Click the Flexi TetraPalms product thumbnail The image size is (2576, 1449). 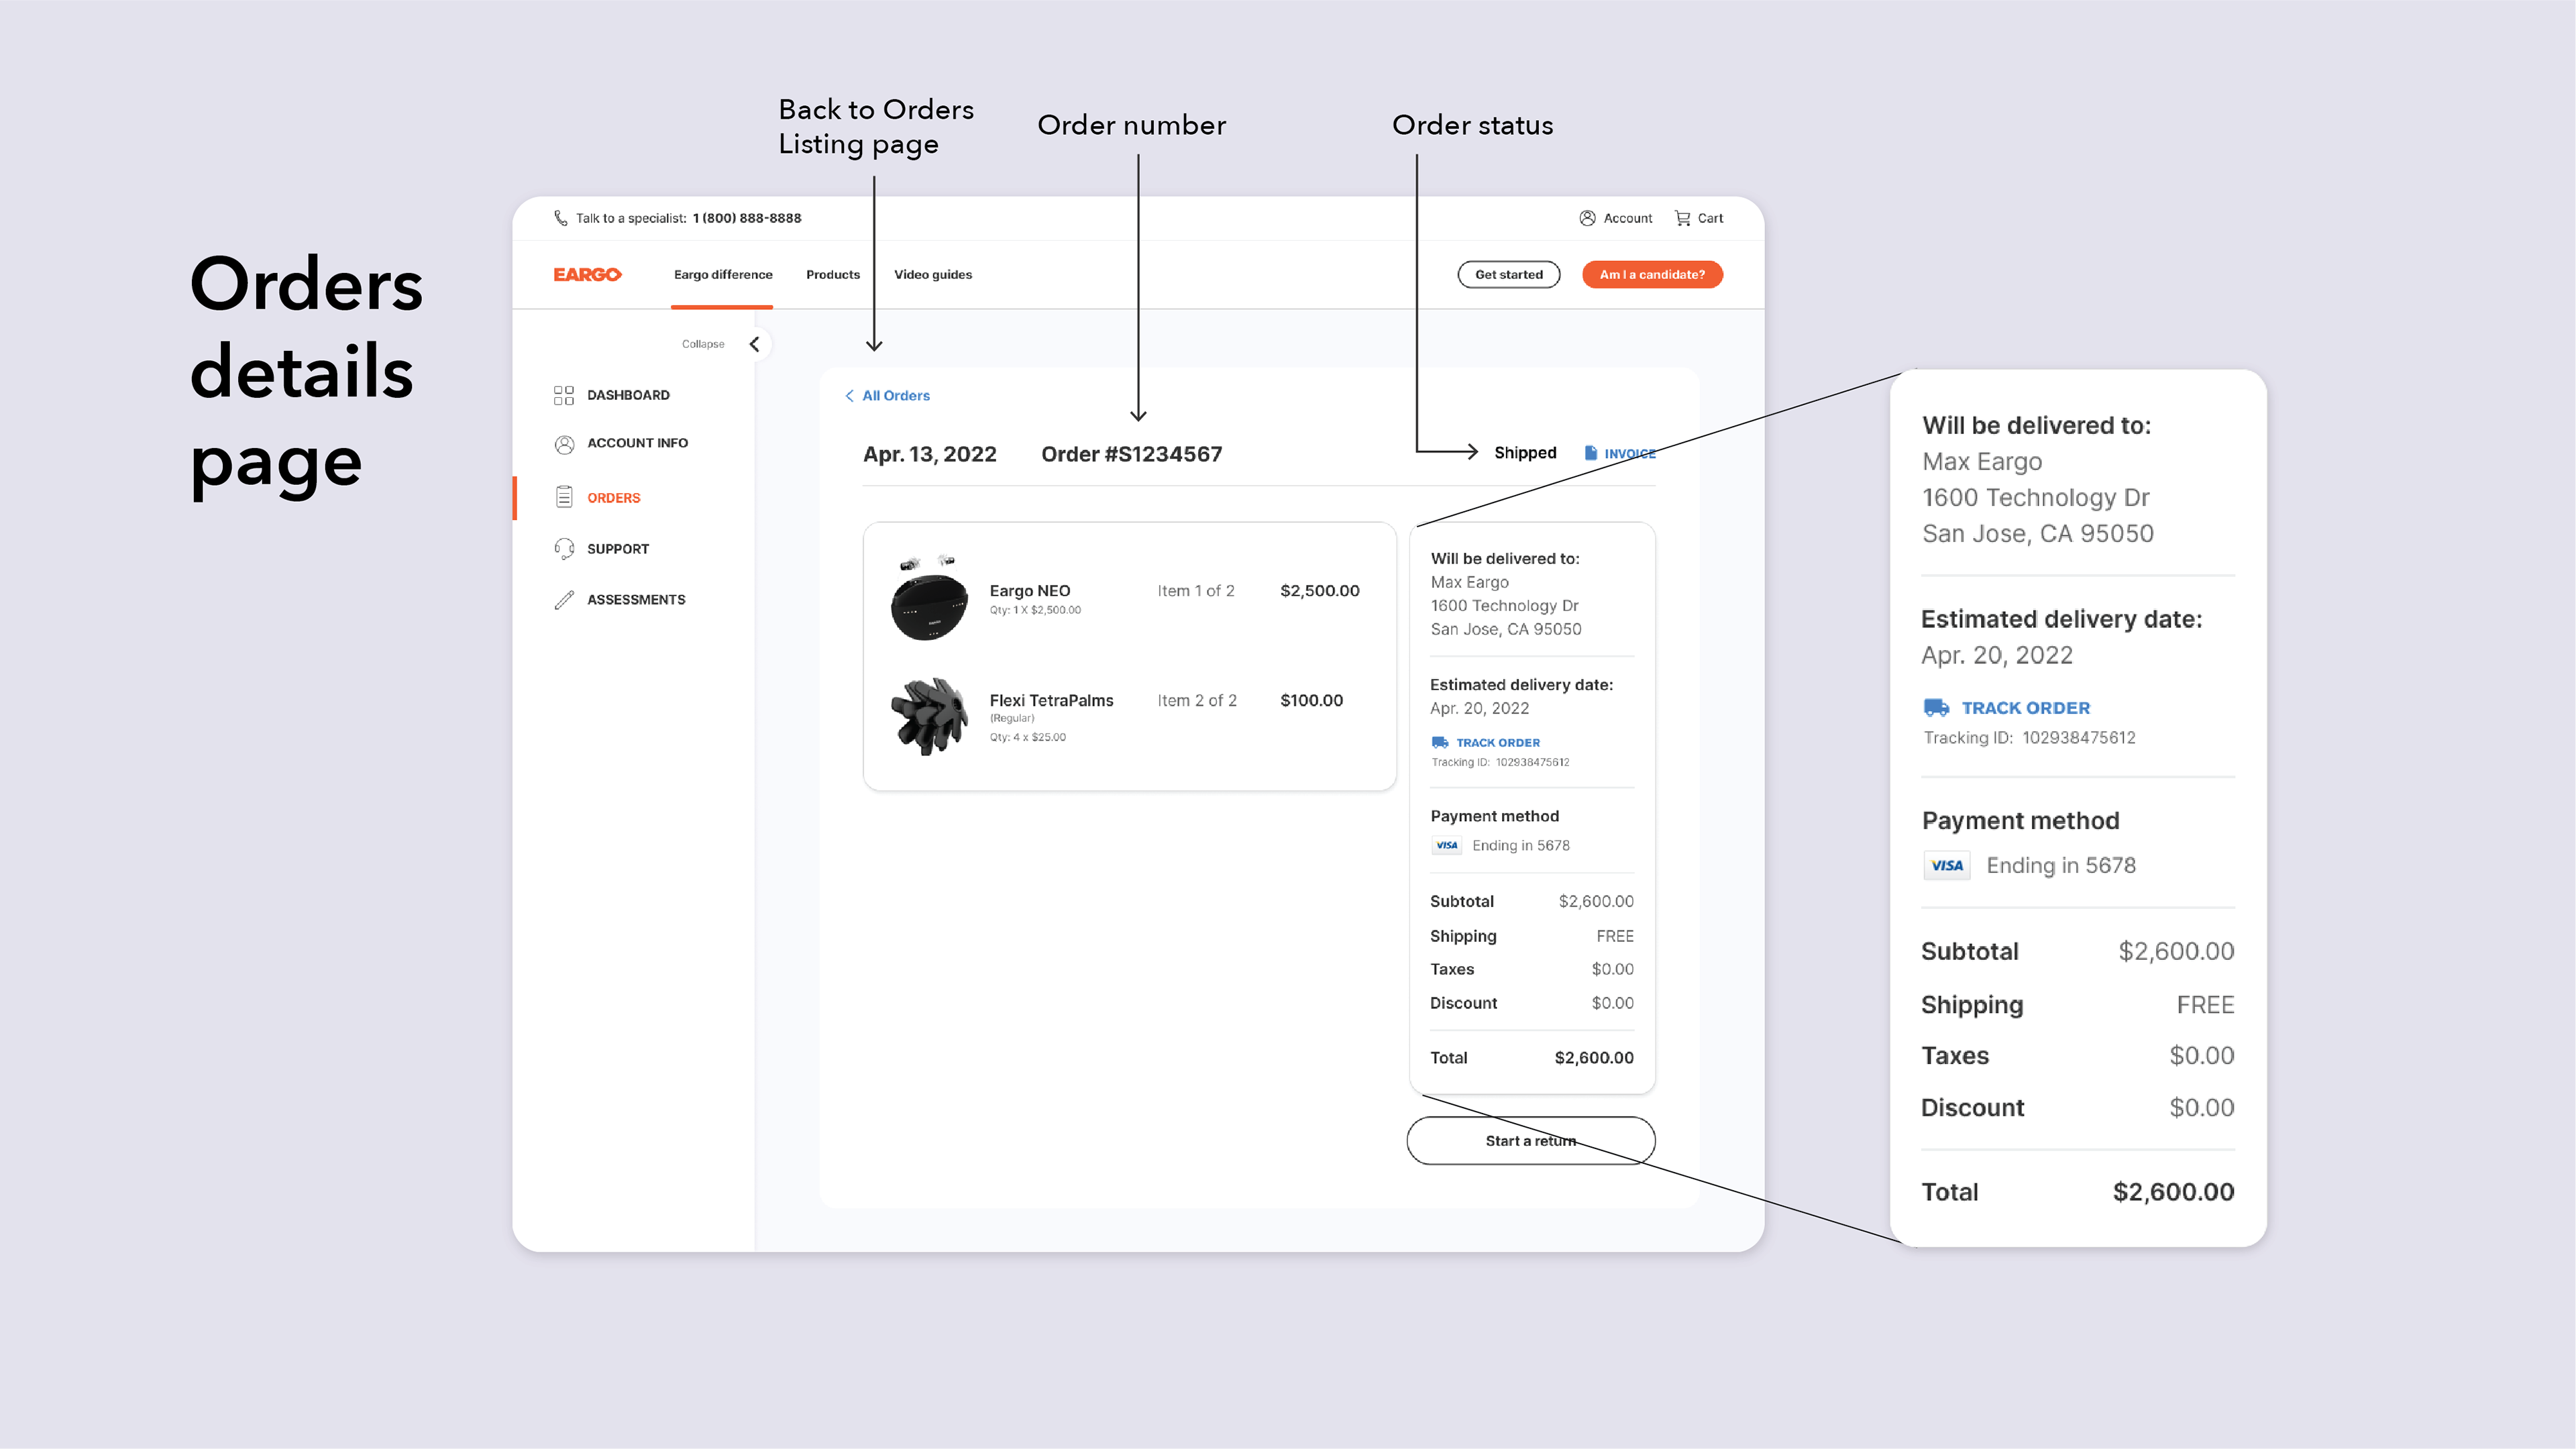(x=929, y=716)
